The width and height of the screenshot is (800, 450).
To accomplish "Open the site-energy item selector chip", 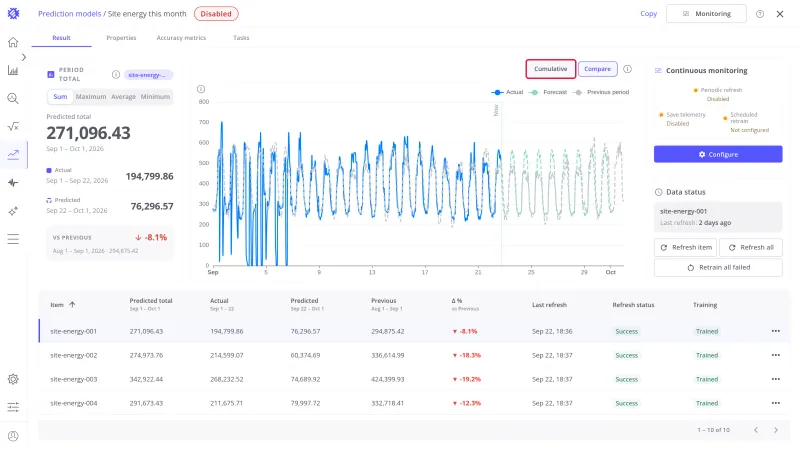I will [x=148, y=75].
